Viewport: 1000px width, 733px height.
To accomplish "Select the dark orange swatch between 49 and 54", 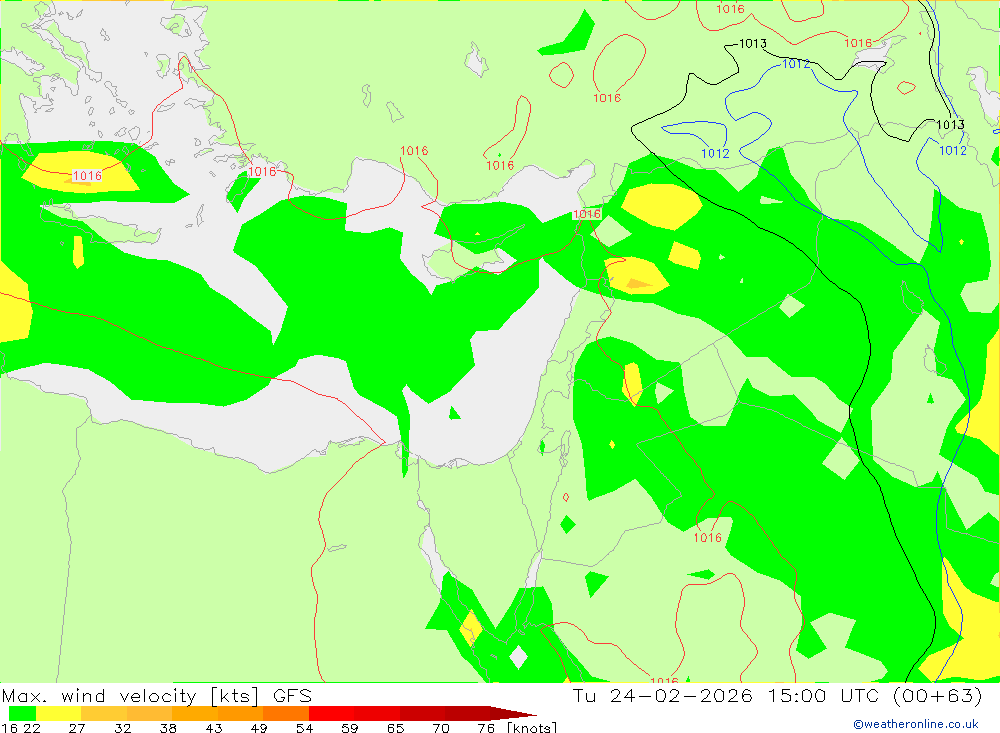I will [x=286, y=713].
